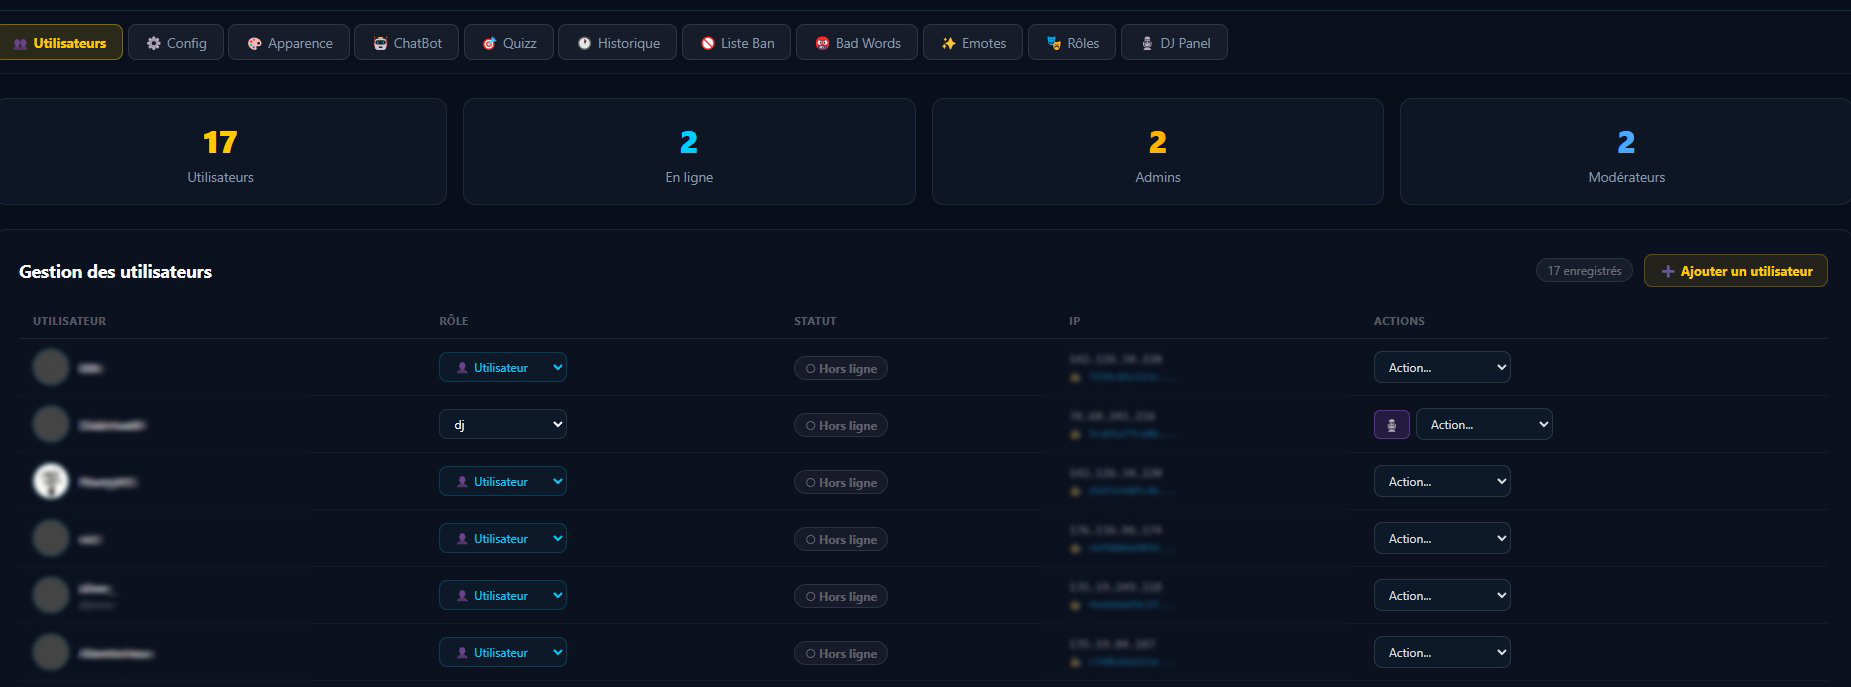Click the En ligne statistics card
The width and height of the screenshot is (1851, 687).
(689, 152)
